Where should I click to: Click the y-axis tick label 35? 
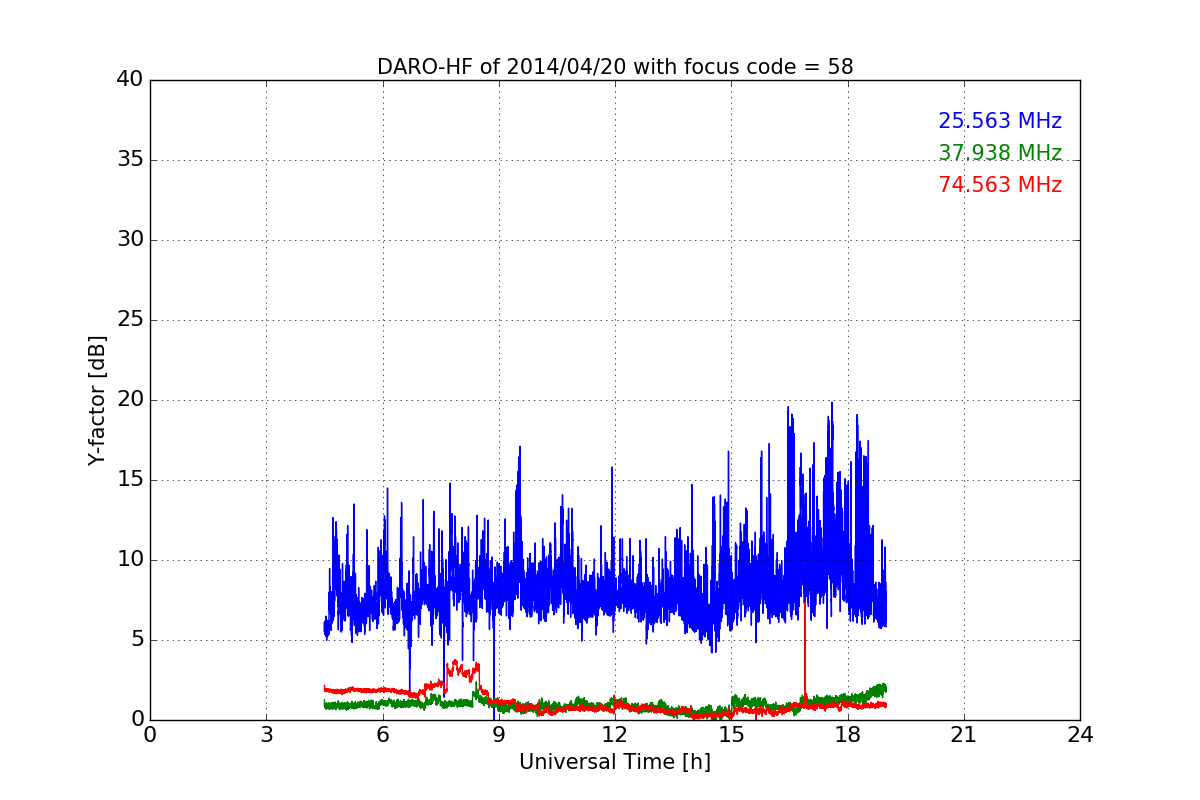click(x=130, y=160)
